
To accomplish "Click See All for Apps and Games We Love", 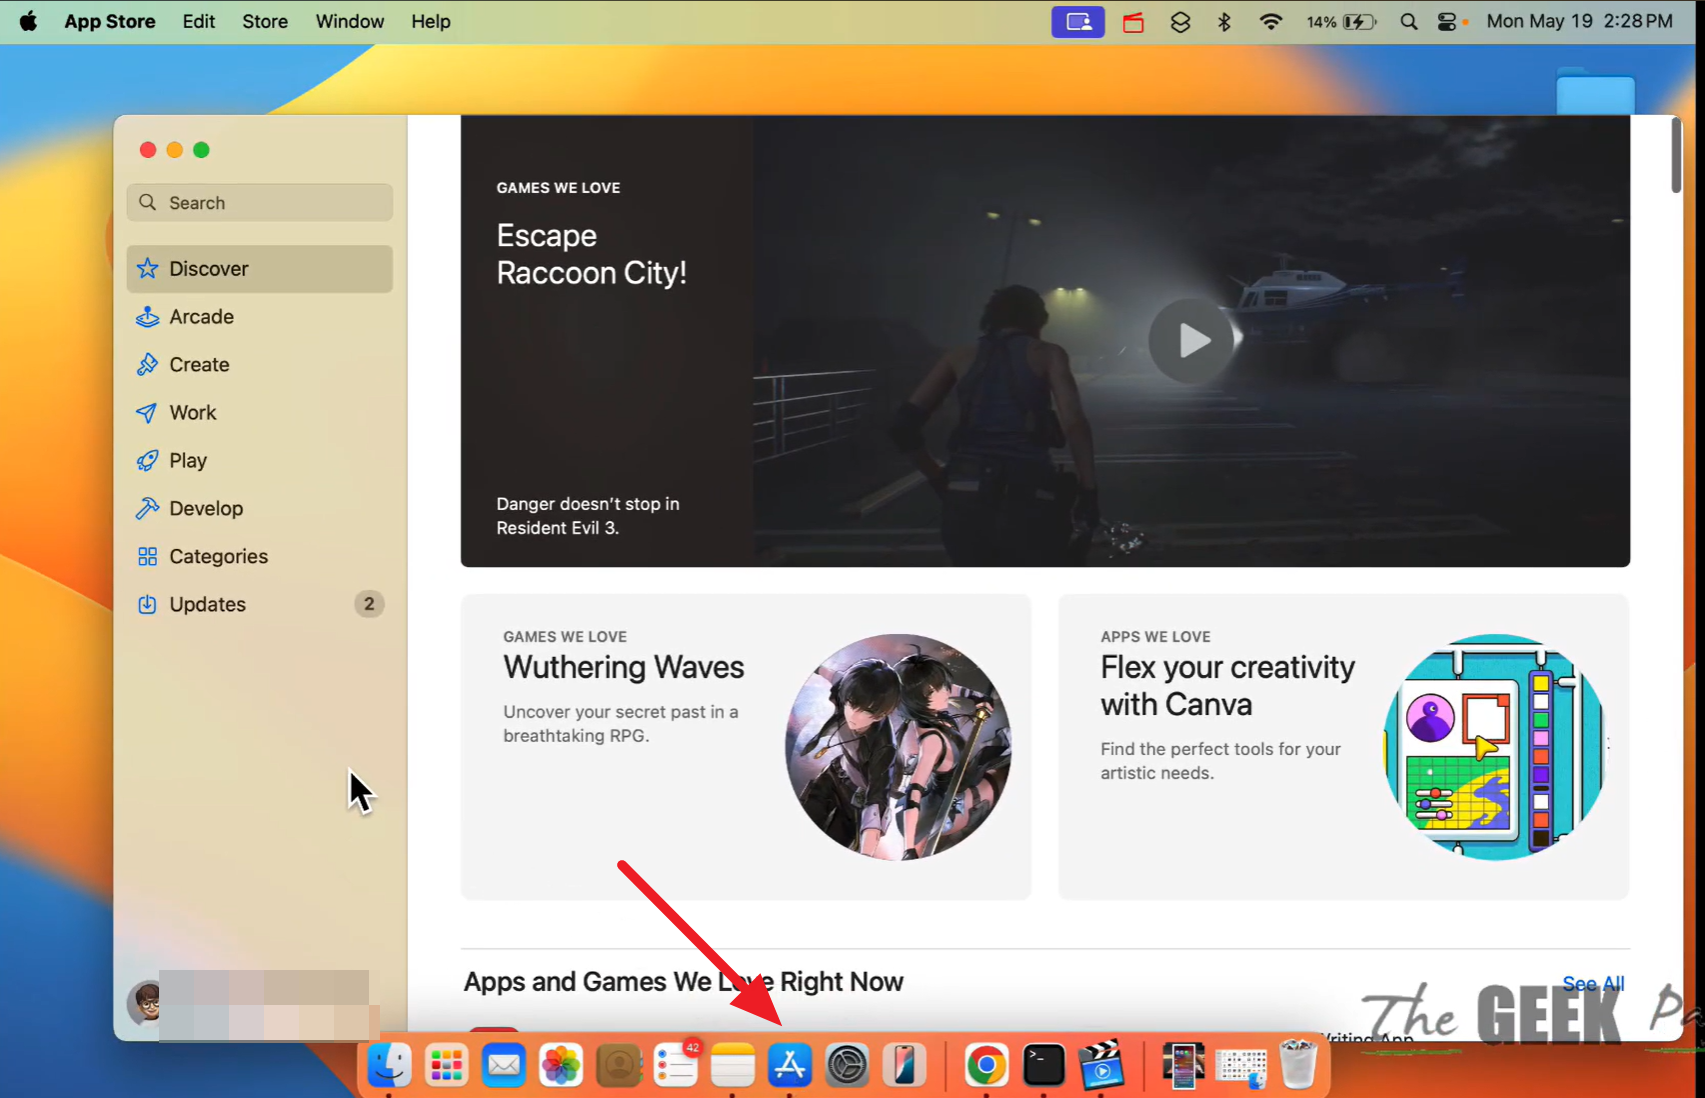I will coord(1593,984).
